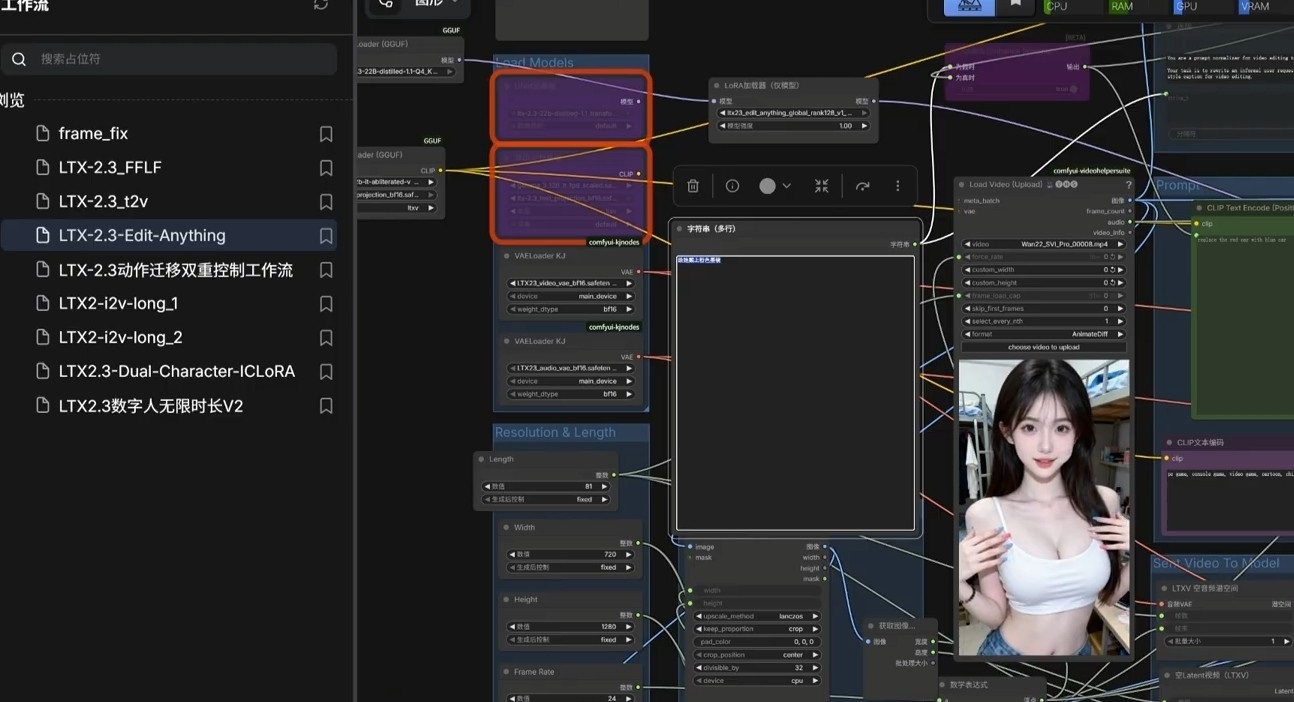Screen dimensions: 1294x702
Task: Open LTX23_audio_vae model selector
Action: [570, 368]
